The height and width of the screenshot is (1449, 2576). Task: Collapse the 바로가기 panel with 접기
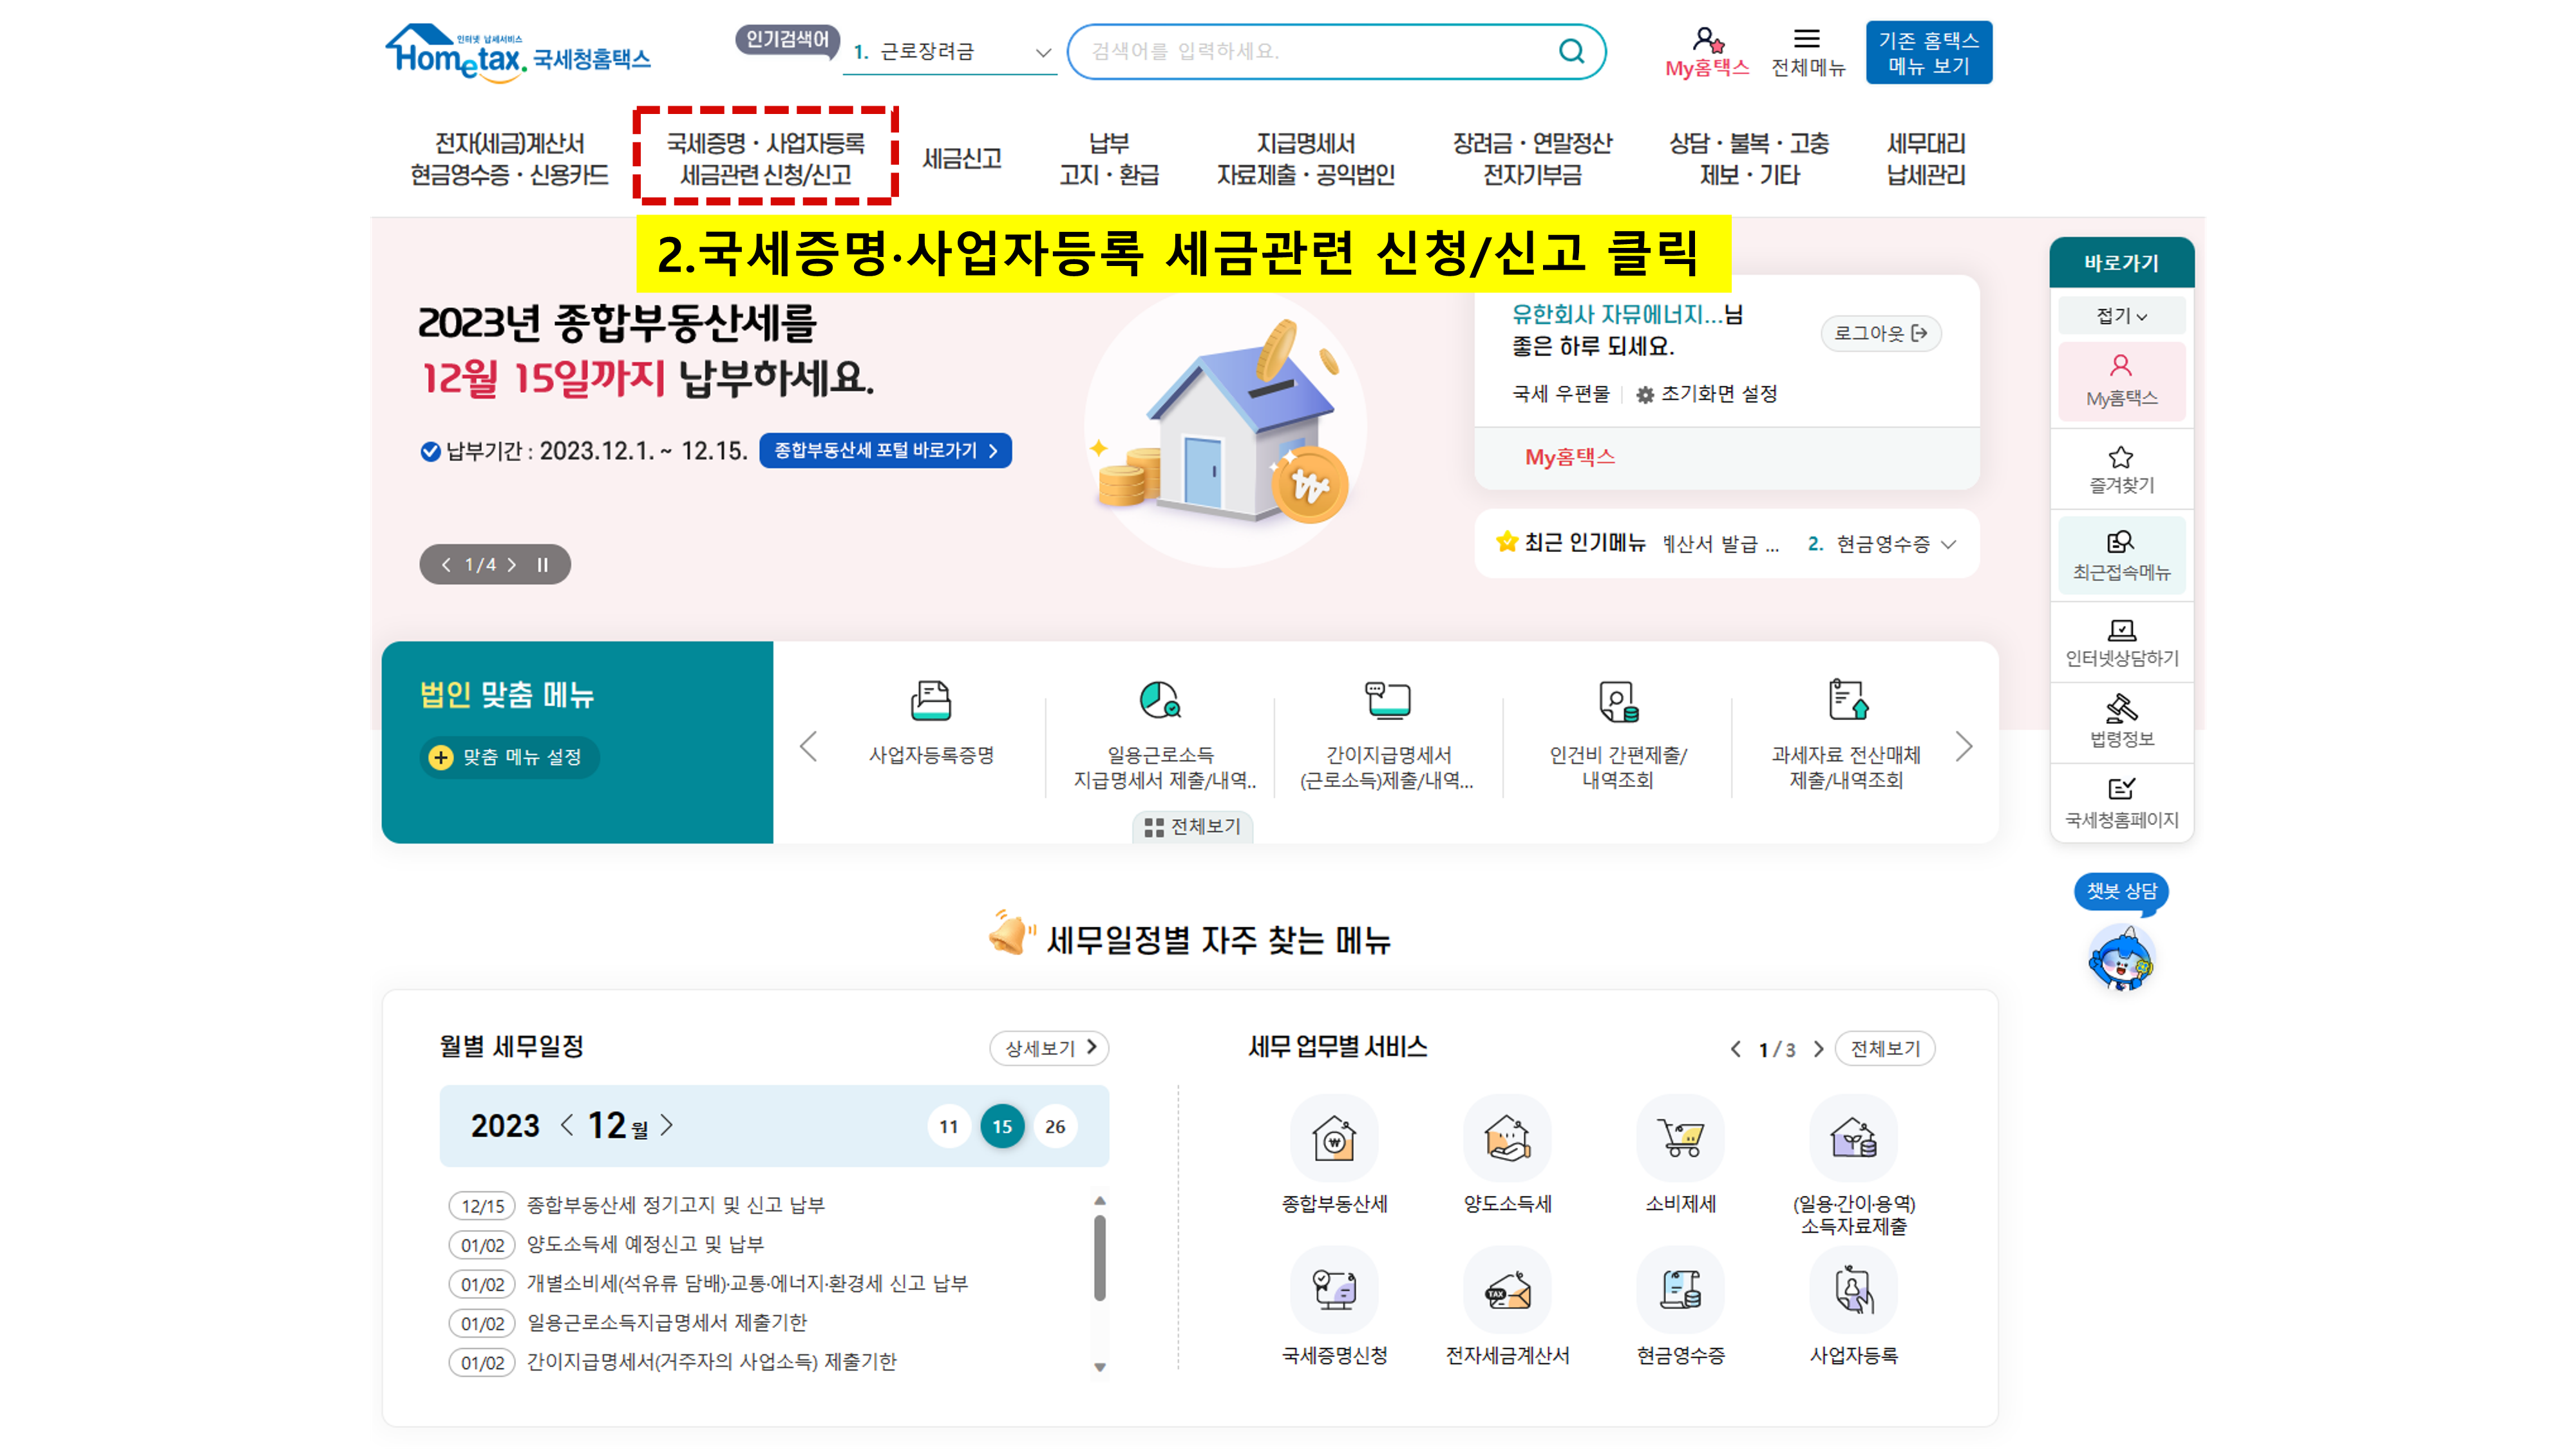pos(2120,316)
